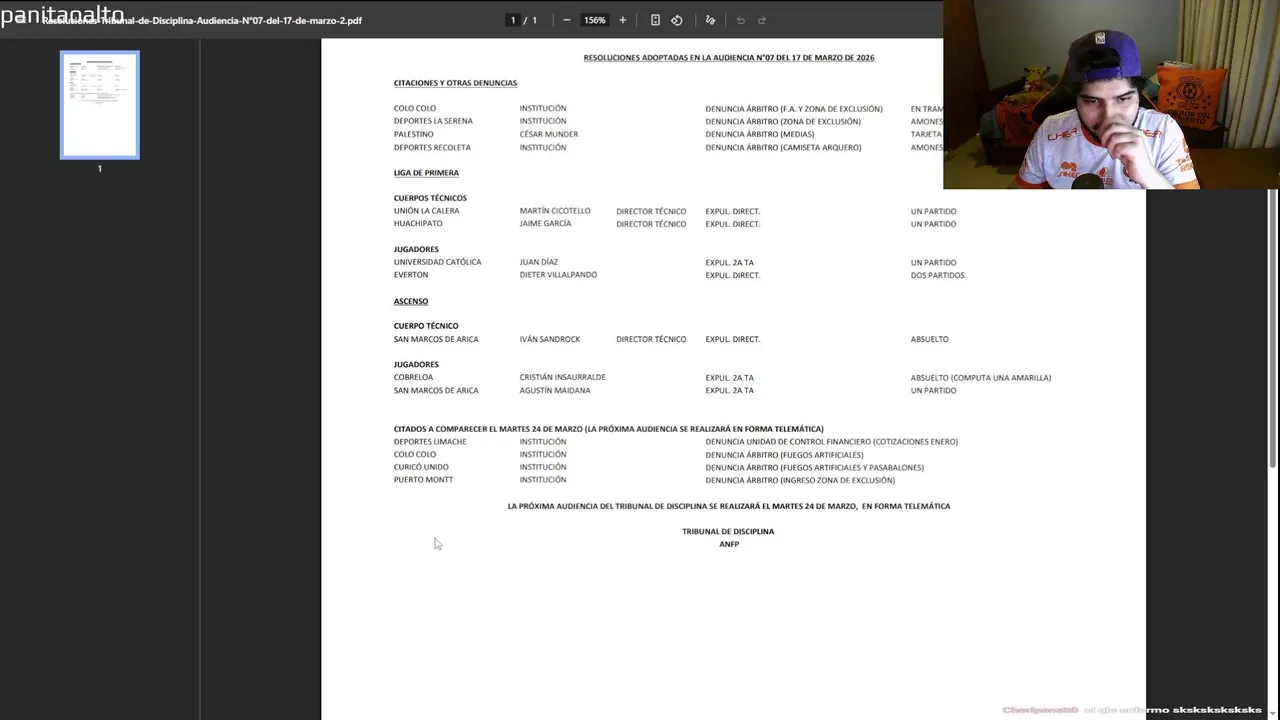Click 'TRIBUNAL DE DISCIPLINA' signature text
1280x720 pixels.
click(728, 532)
